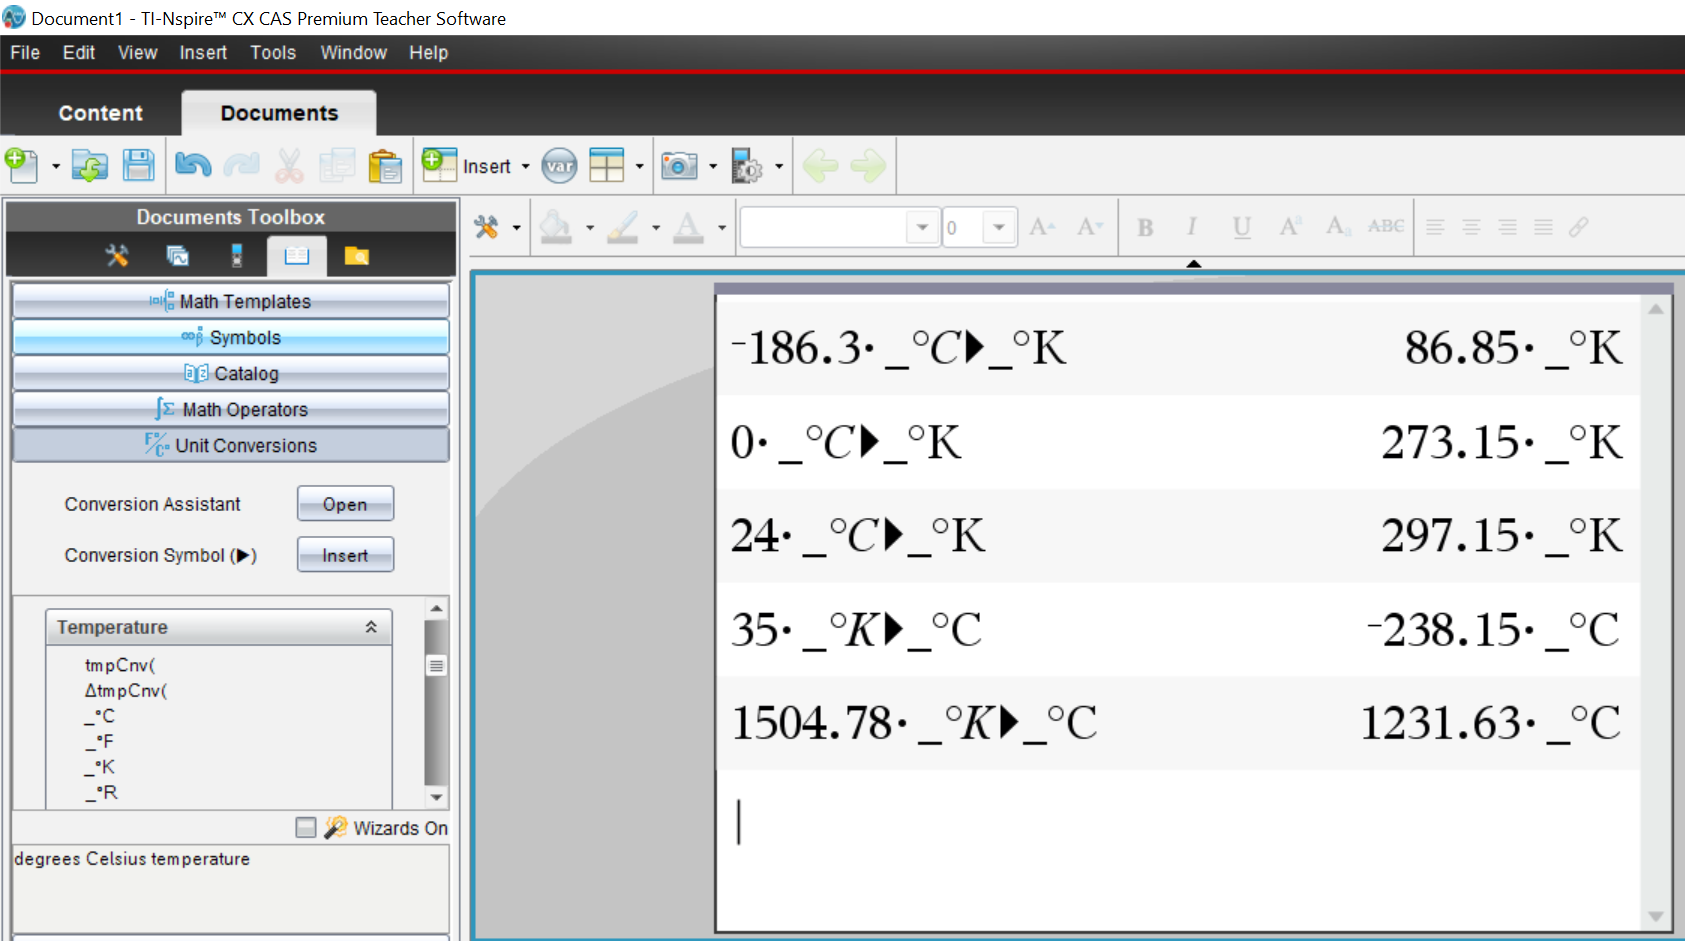Switch to the Content tab
This screenshot has width=1685, height=941.
pyautogui.click(x=100, y=113)
